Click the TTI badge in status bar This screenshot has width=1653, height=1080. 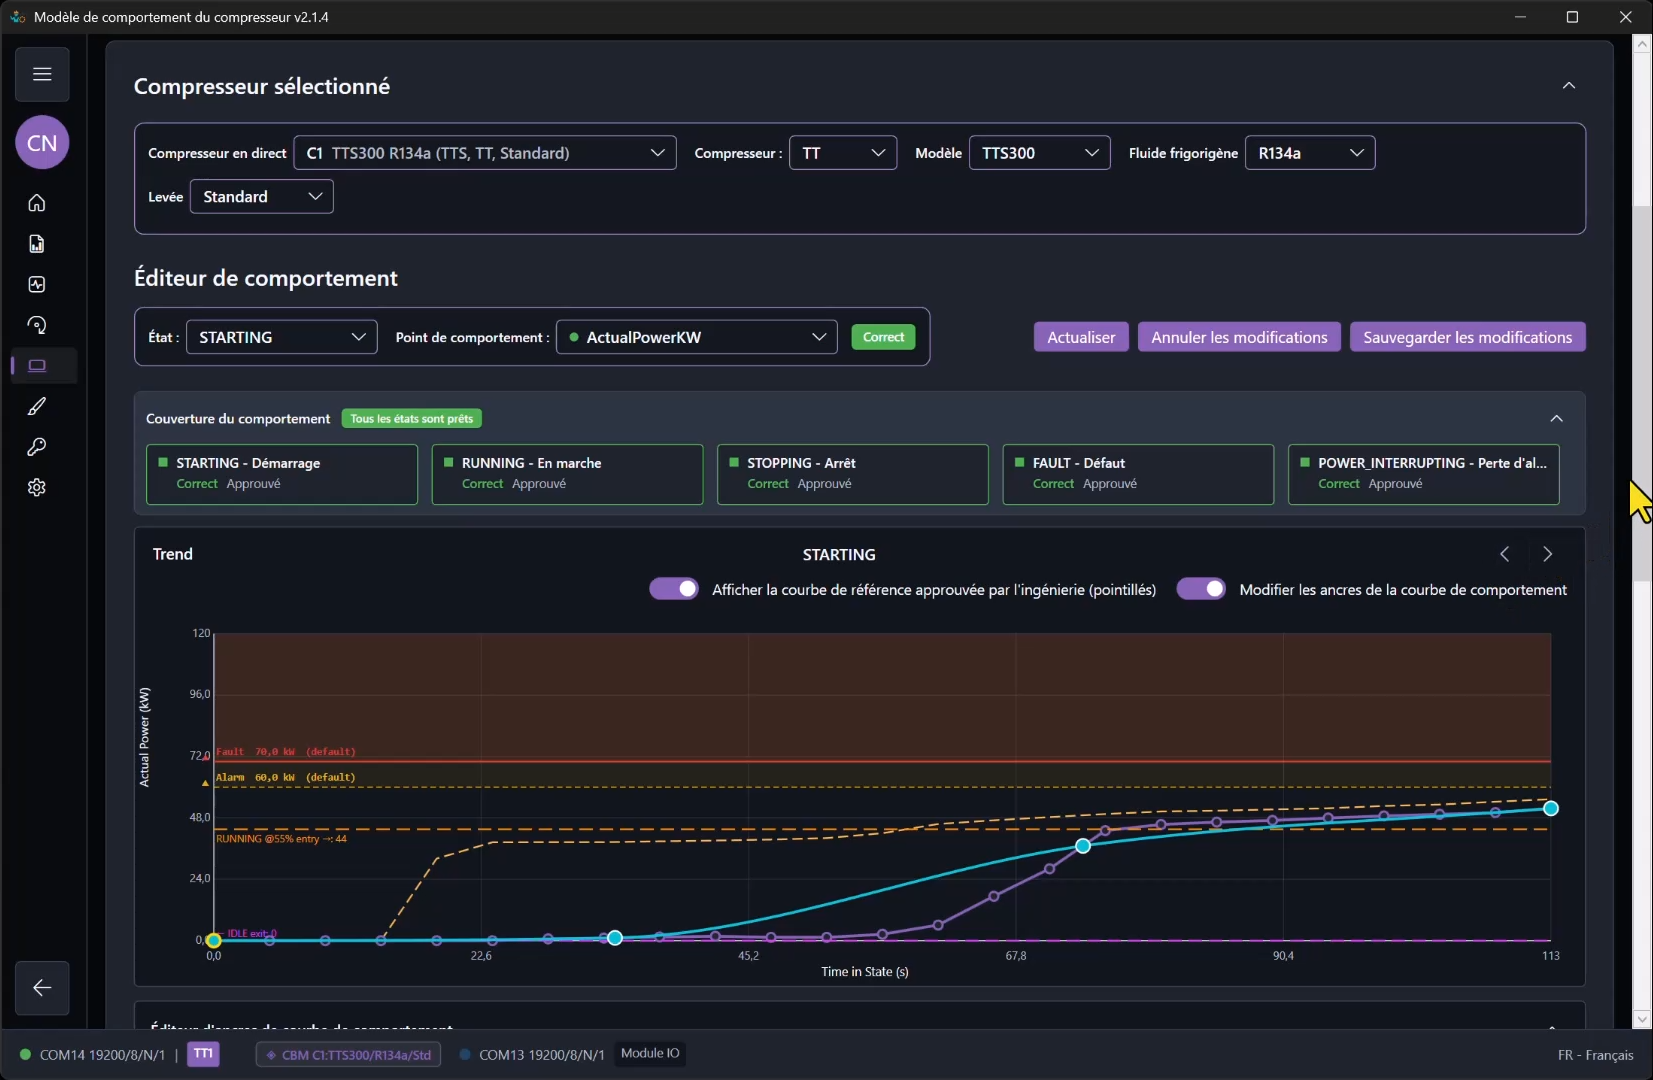tap(203, 1054)
